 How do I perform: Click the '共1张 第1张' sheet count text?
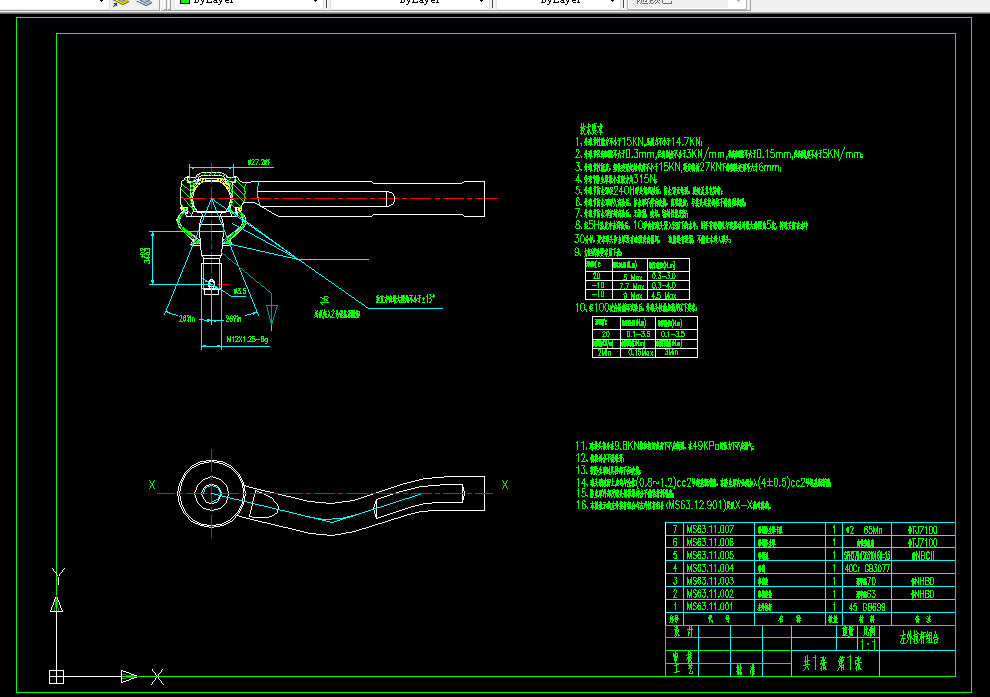tap(832, 663)
